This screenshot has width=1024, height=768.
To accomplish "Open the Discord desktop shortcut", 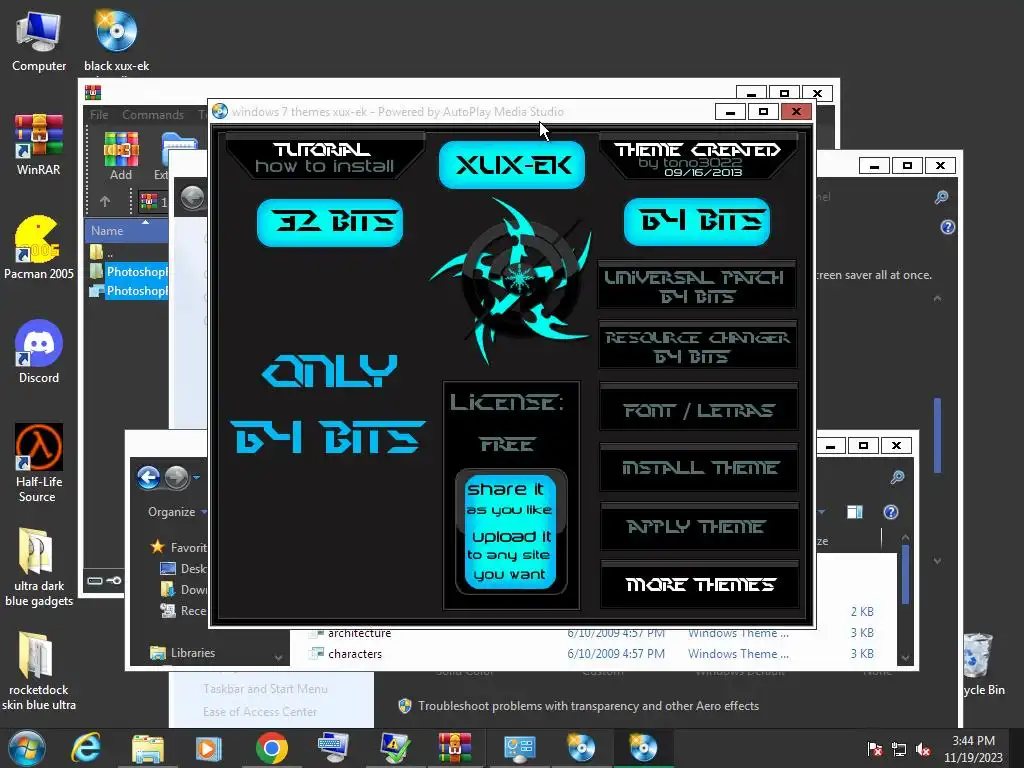I will [39, 351].
